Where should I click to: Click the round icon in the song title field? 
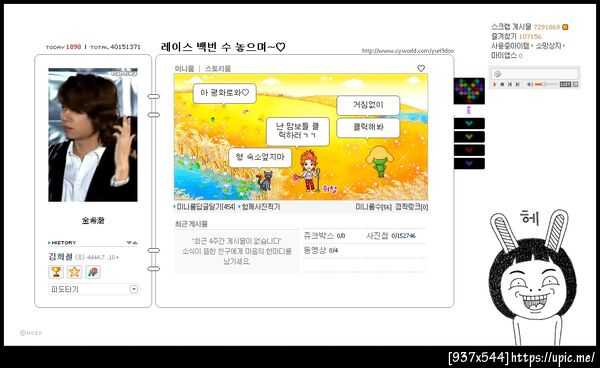497,74
